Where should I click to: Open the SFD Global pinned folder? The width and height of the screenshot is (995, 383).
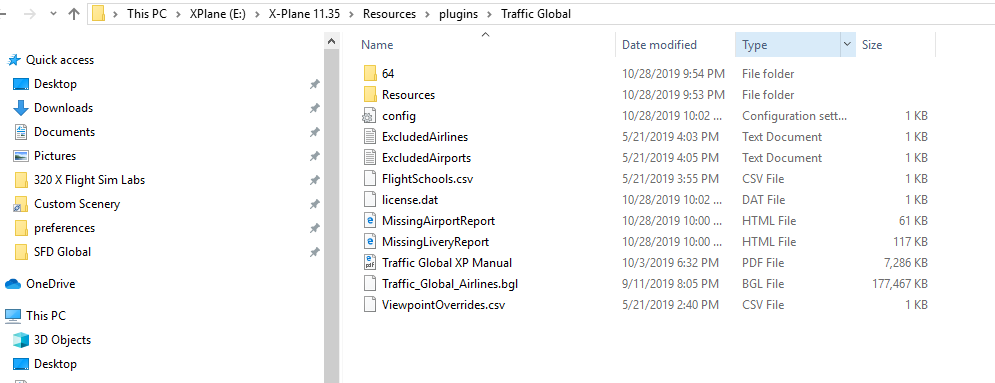point(62,252)
